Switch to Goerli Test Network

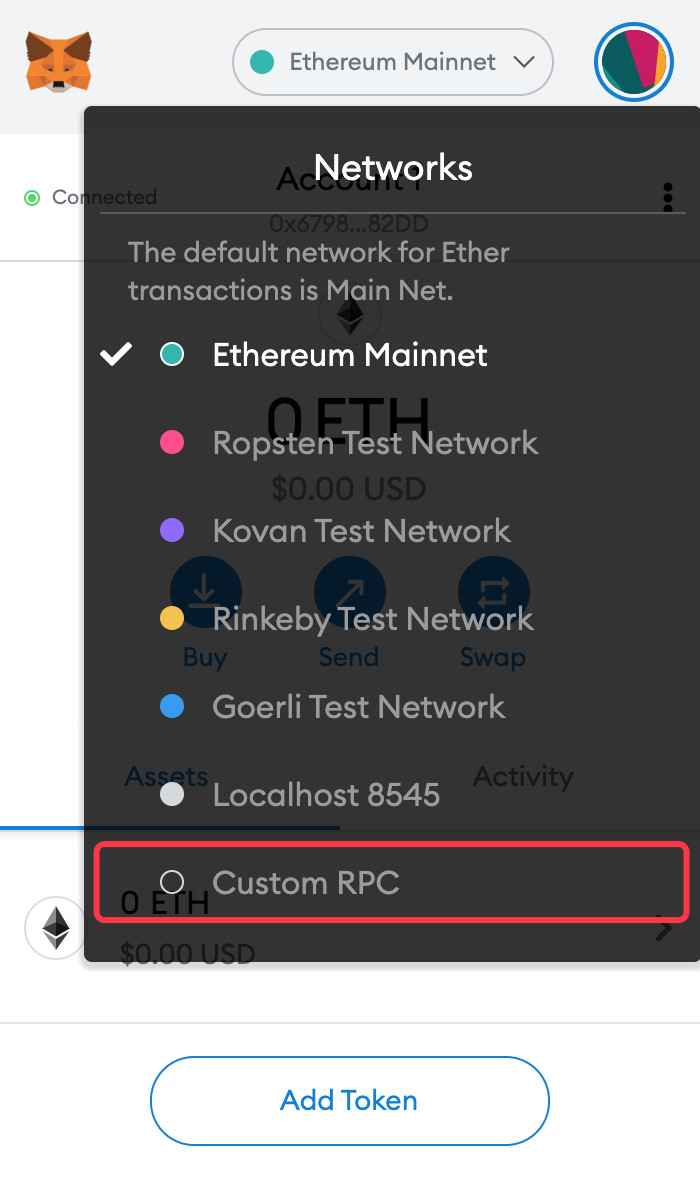tap(391, 706)
